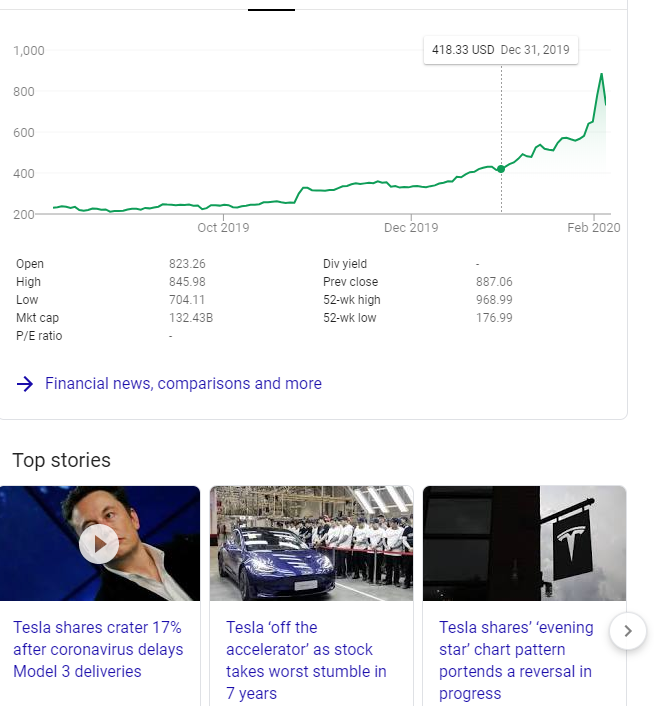Click the Prev close value 887.06
Viewport: 654px width, 706px height.
click(494, 281)
